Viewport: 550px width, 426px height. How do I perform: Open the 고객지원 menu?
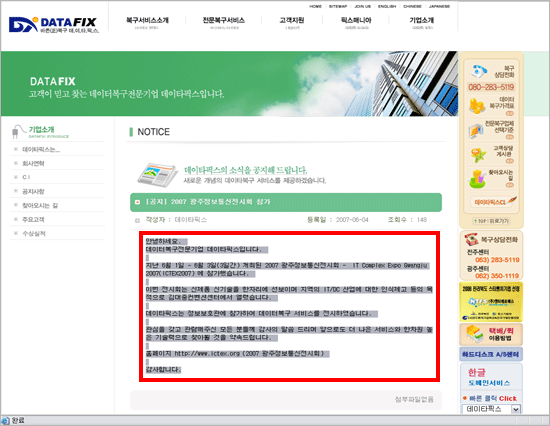click(292, 20)
